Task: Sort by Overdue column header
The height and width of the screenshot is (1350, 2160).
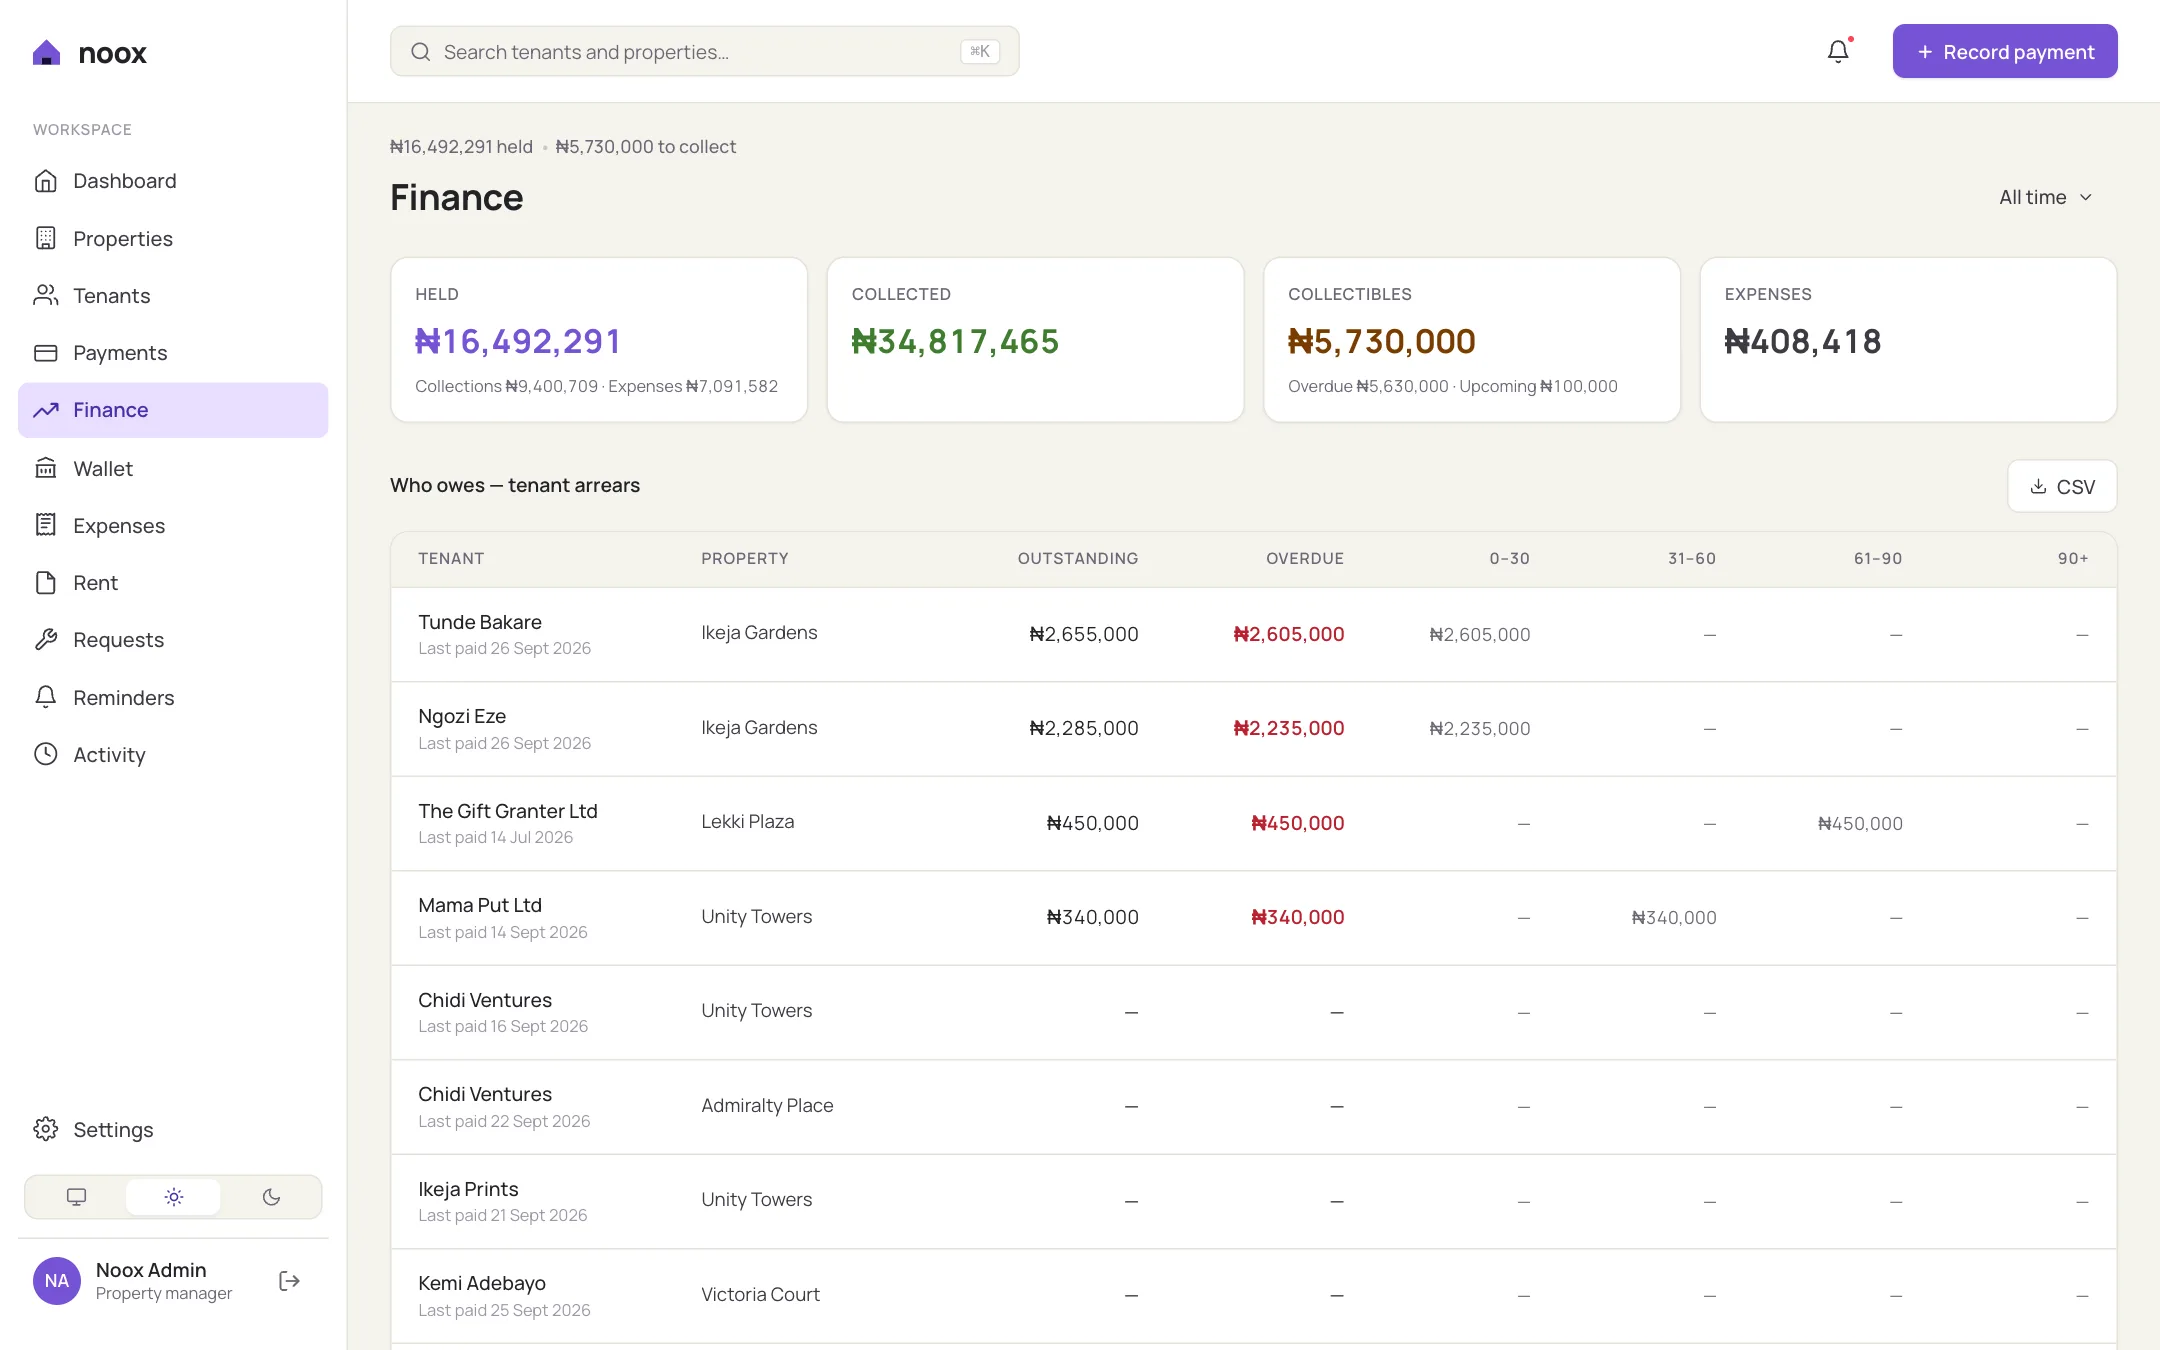Action: 1305,559
